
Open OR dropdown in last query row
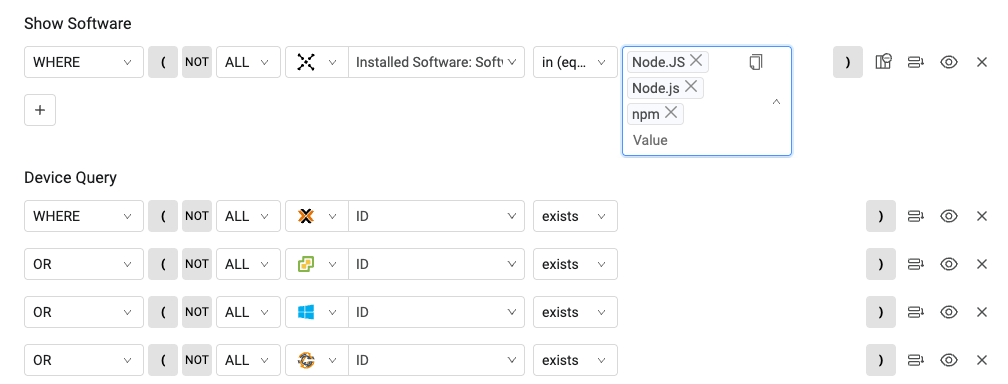84,360
